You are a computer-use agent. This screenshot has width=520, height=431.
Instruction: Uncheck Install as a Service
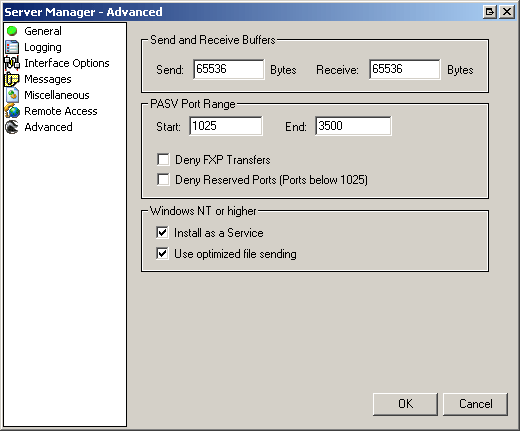coord(162,232)
